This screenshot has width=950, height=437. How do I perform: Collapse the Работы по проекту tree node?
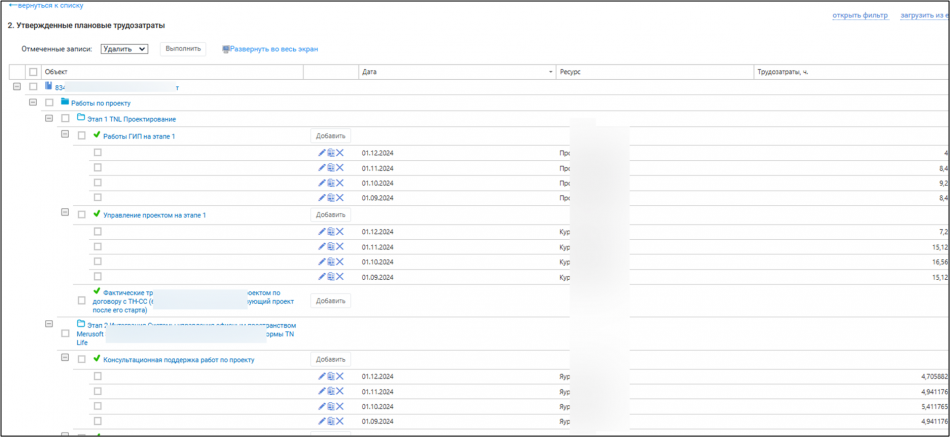(x=33, y=102)
